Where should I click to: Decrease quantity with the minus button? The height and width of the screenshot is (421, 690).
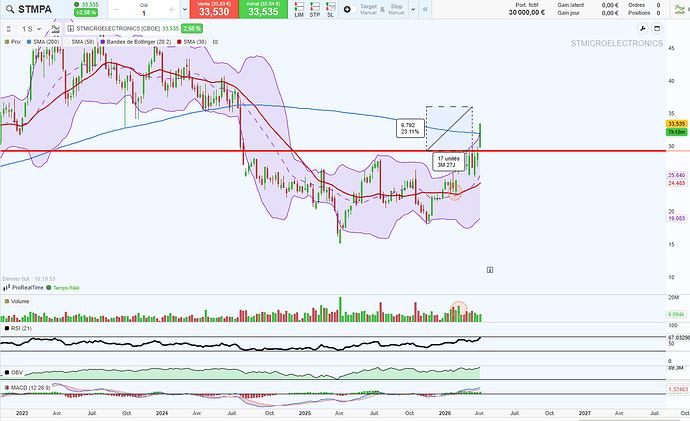pos(117,10)
